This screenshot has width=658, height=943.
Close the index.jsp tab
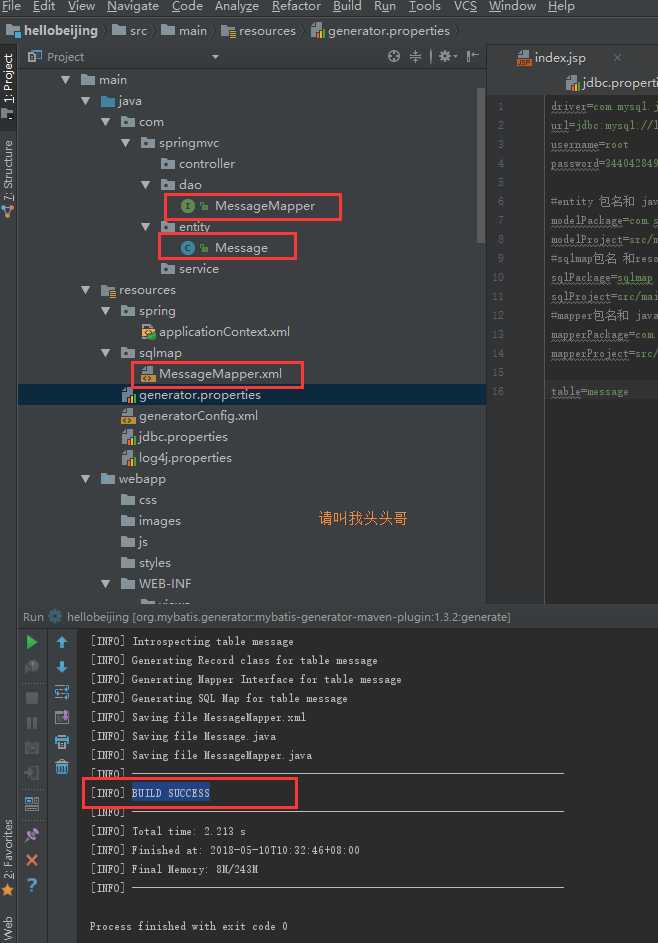(x=617, y=58)
